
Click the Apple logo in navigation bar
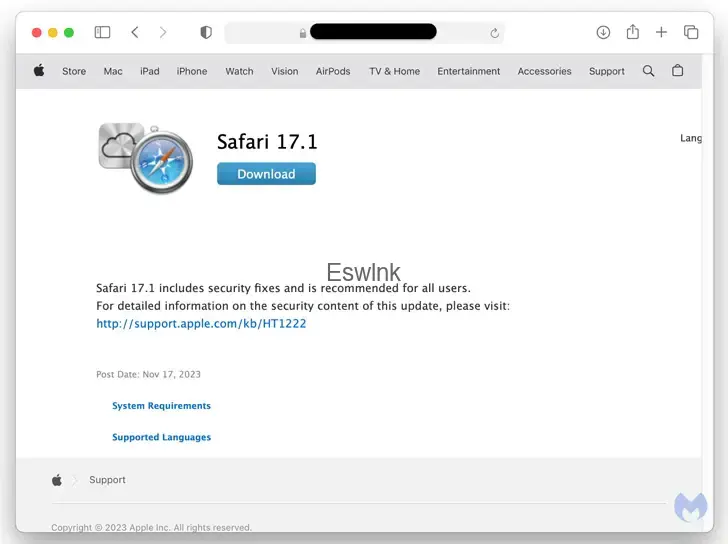pyautogui.click(x=39, y=71)
